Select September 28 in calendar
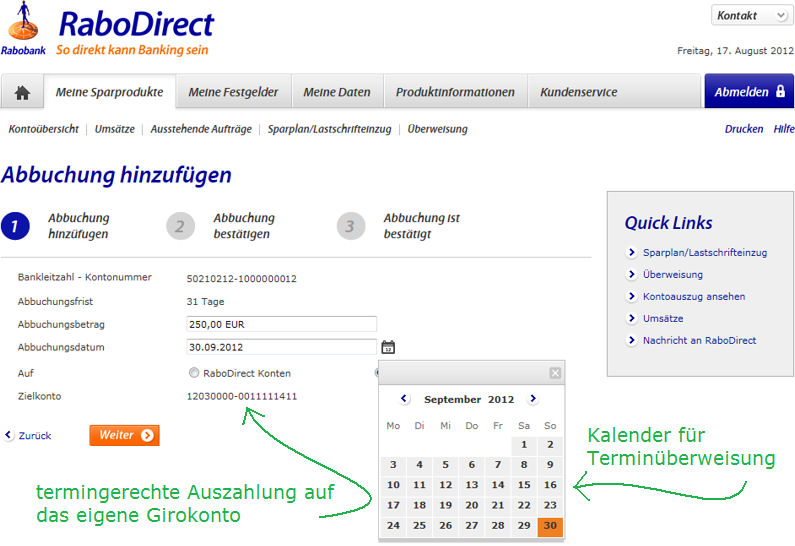The height and width of the screenshot is (546, 795). click(498, 526)
